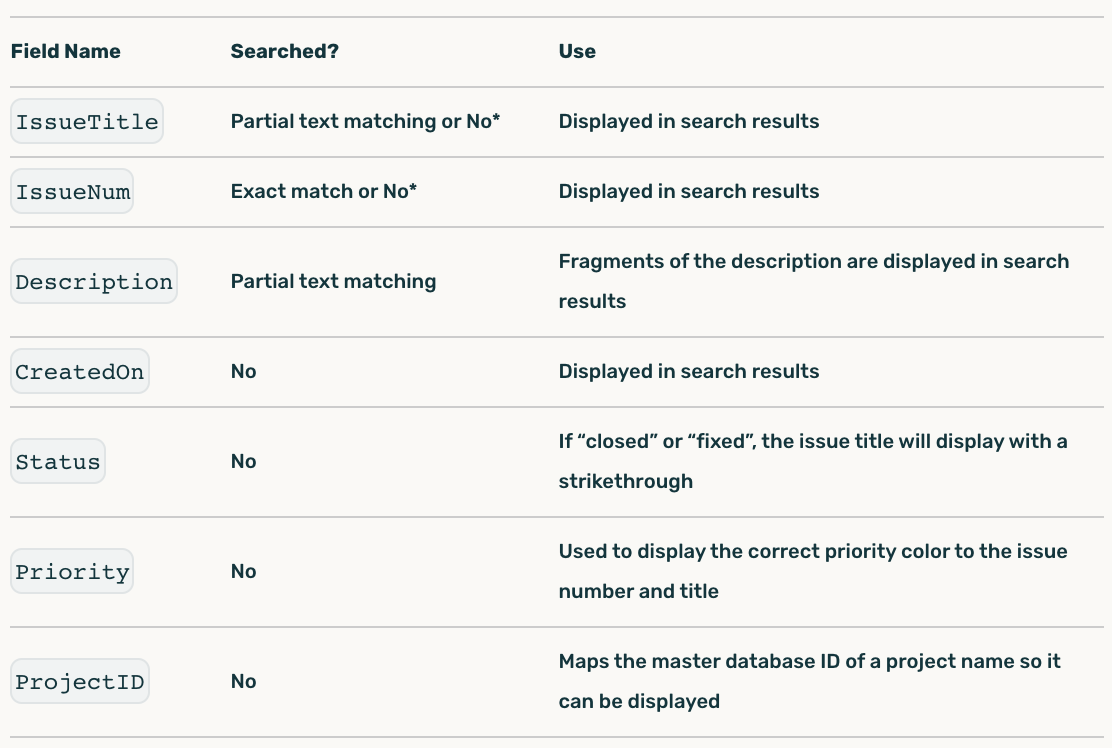Click the Priority field name tag
This screenshot has height=748, width=1112.
[x=72, y=572]
